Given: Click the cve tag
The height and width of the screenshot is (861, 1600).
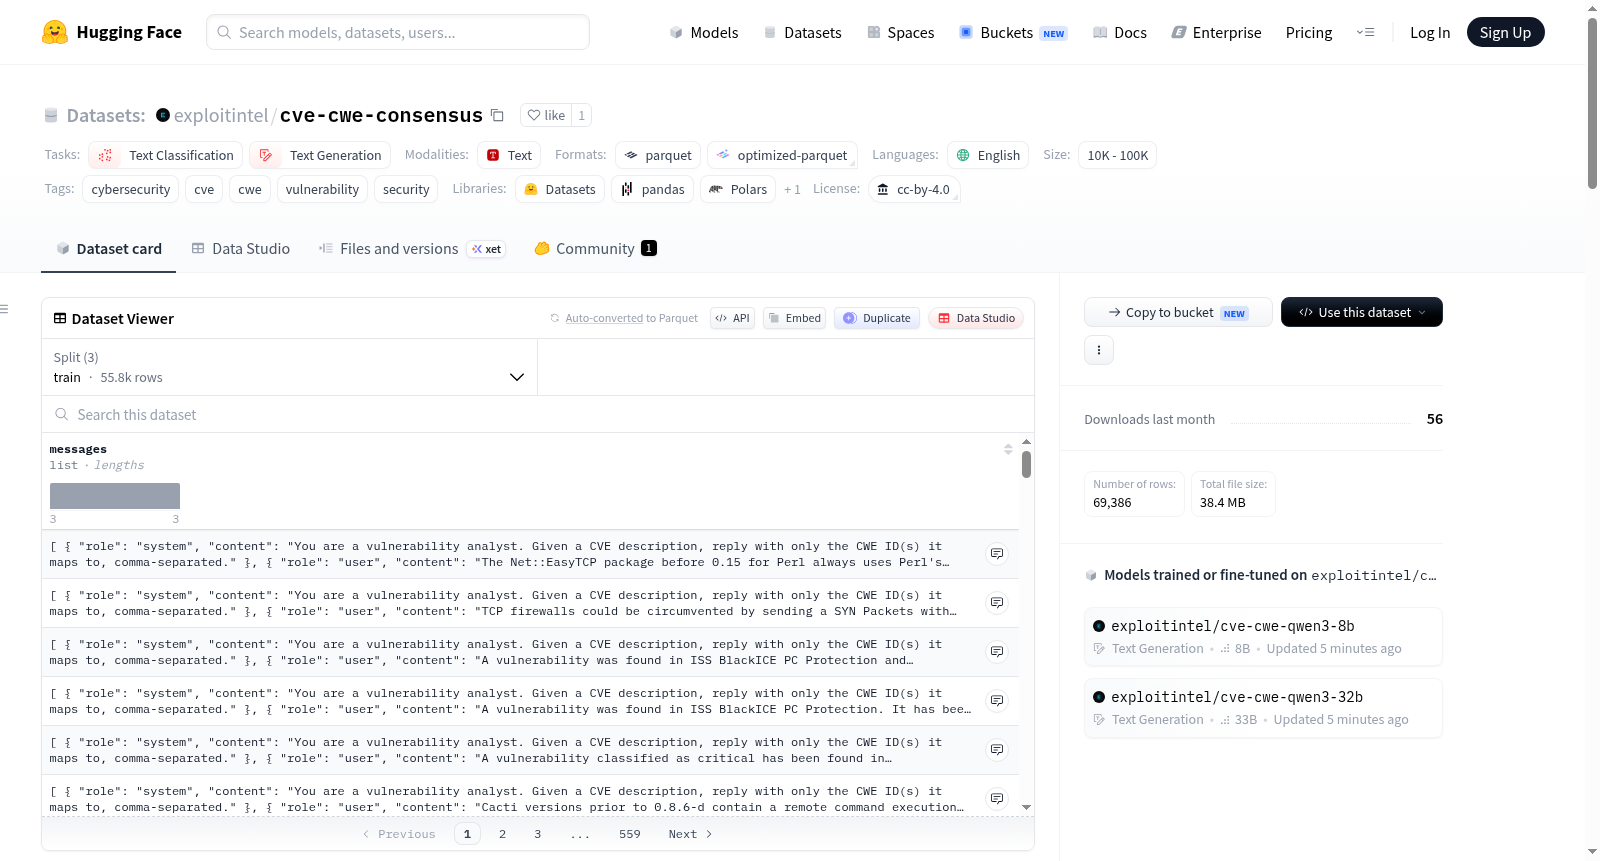Looking at the screenshot, I should pos(204,189).
